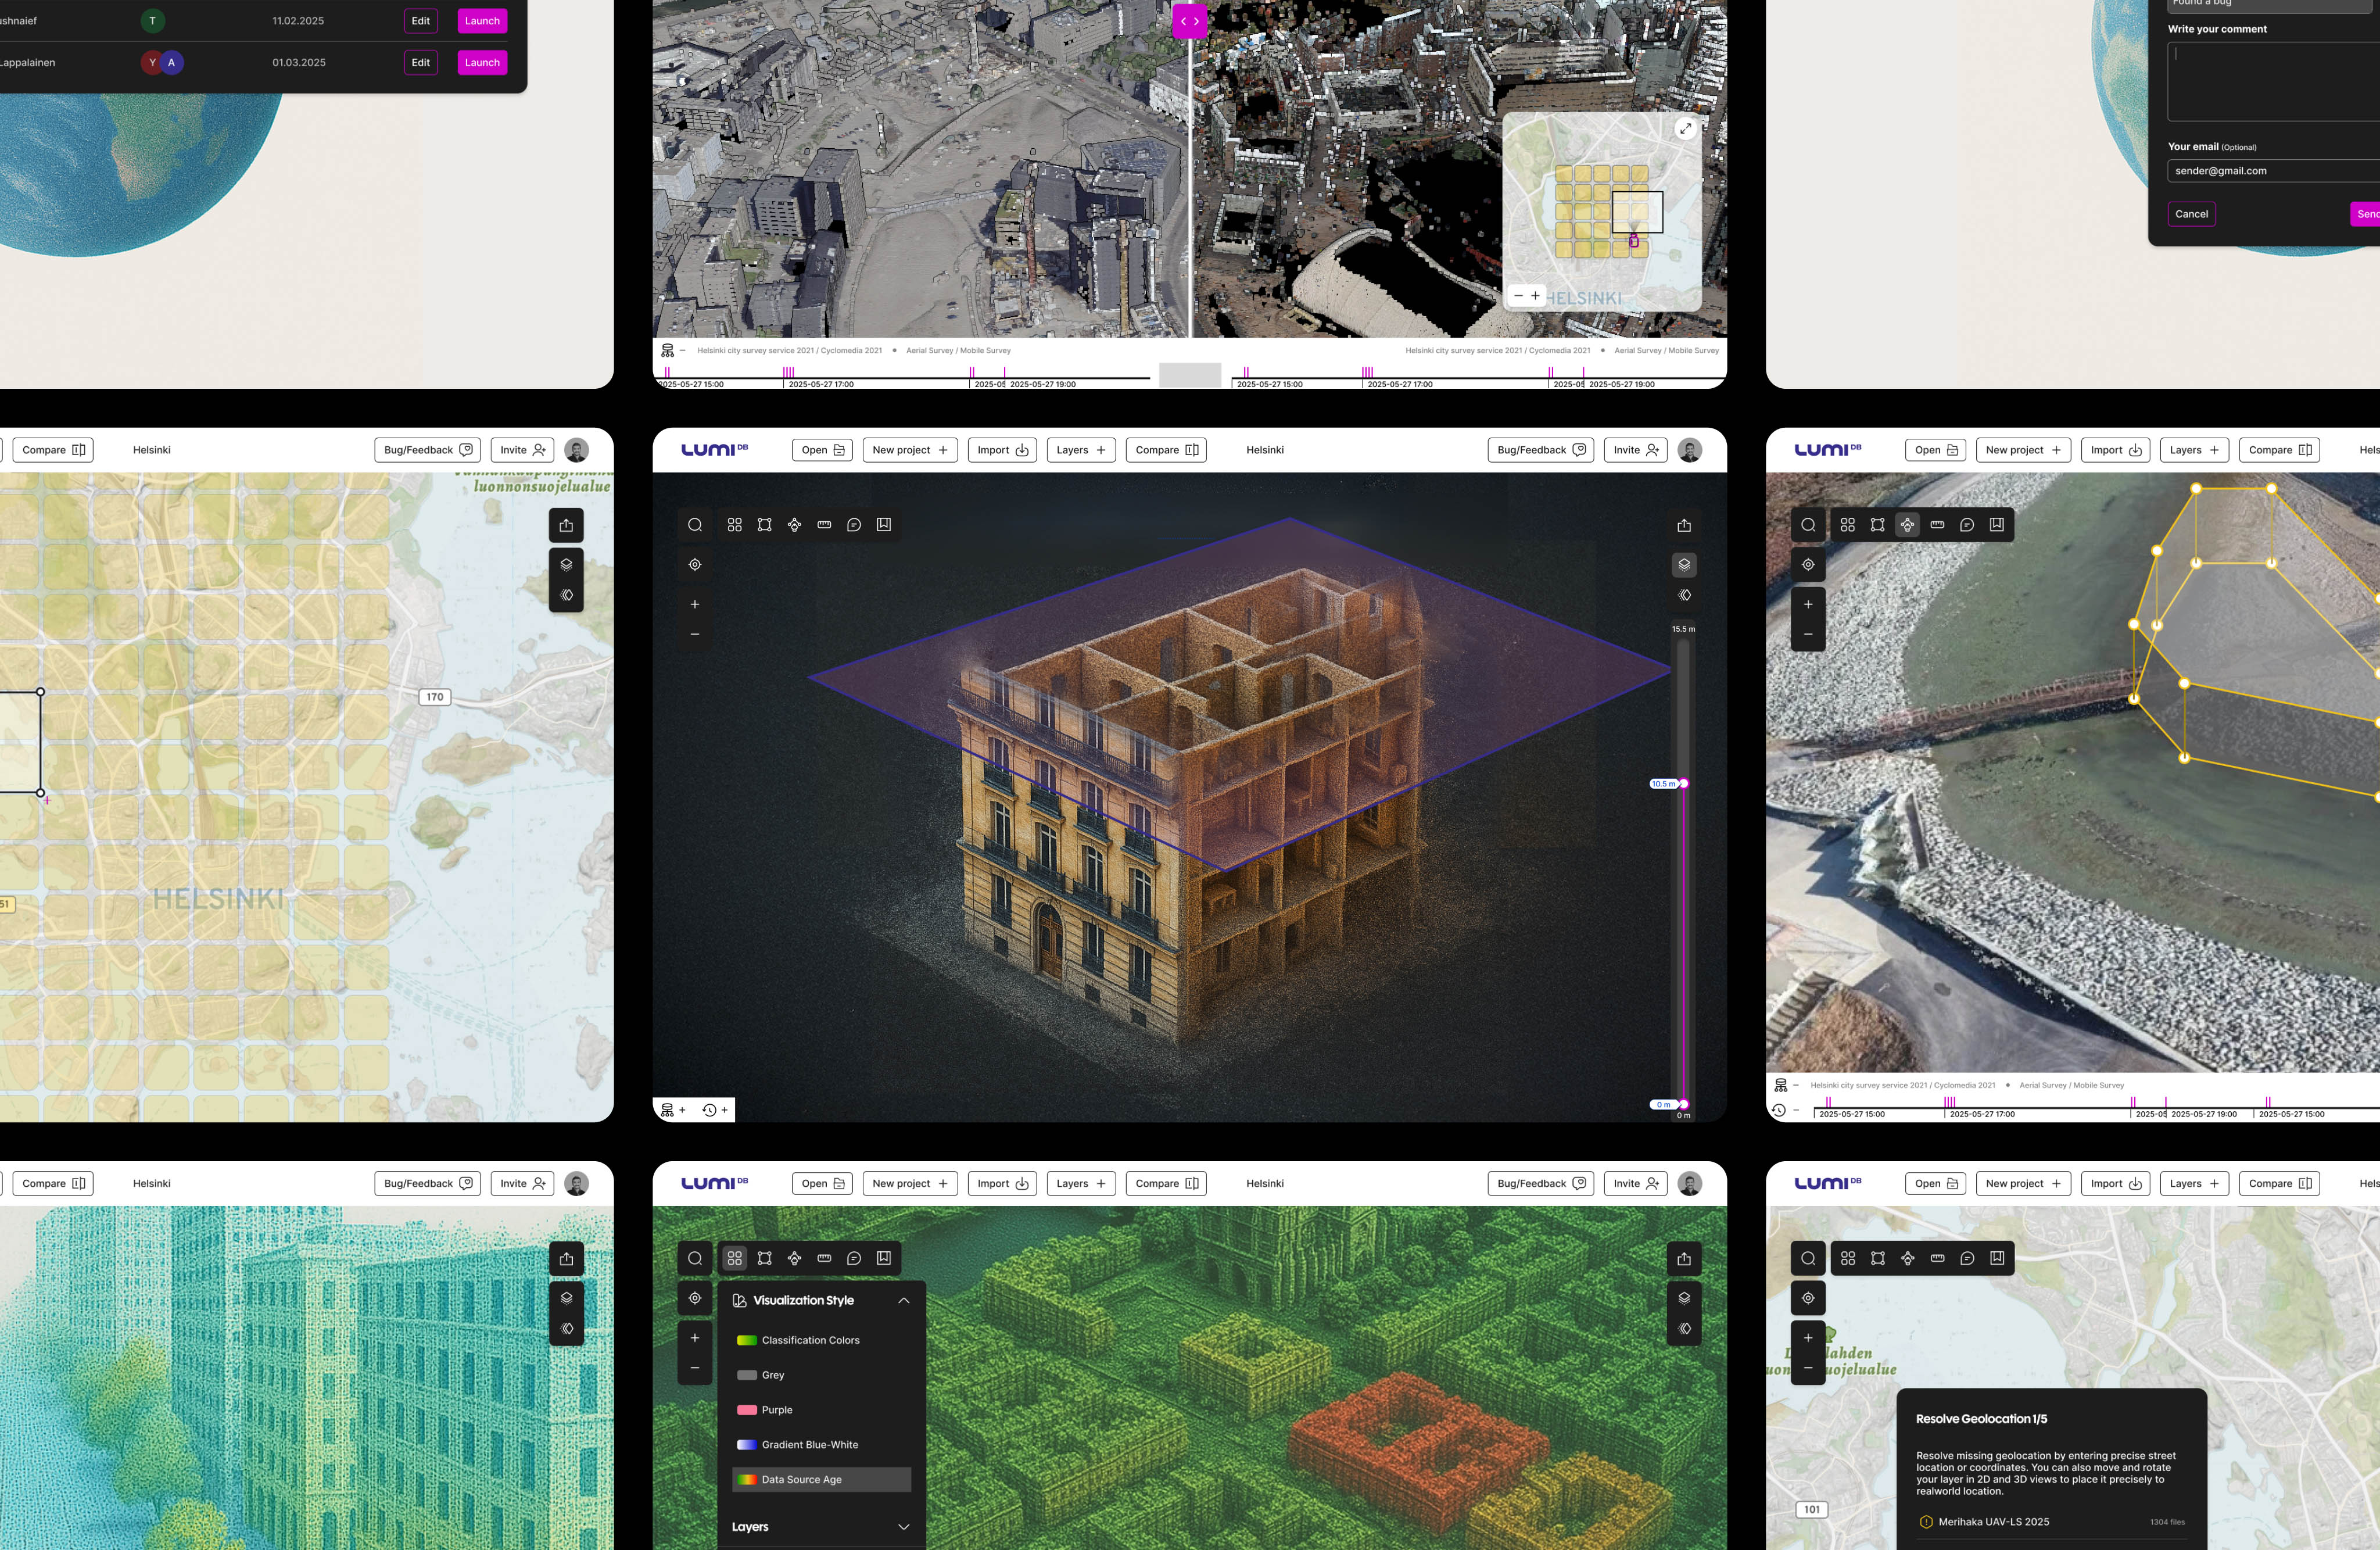
Task: Select the Data Source Age style
Action: 801,1480
